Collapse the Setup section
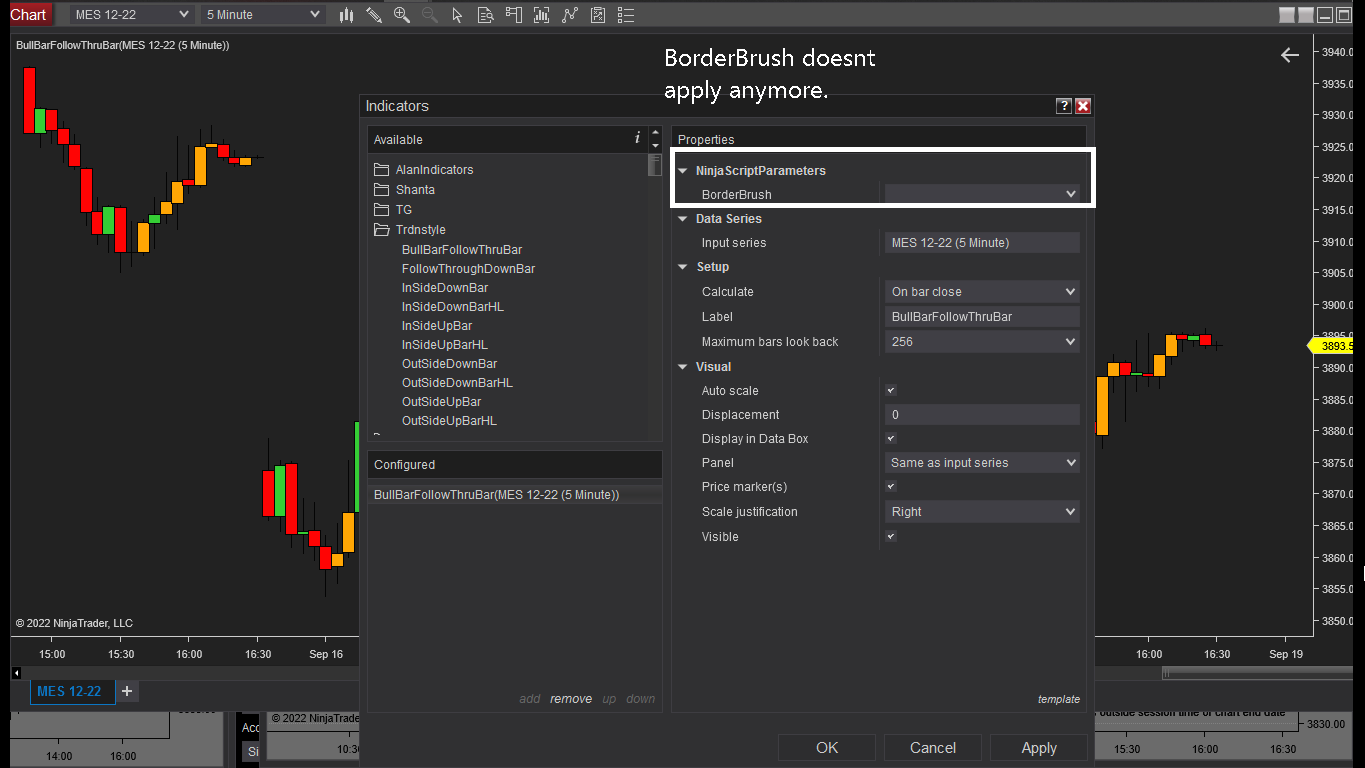Image resolution: width=1365 pixels, height=768 pixels. [x=684, y=267]
